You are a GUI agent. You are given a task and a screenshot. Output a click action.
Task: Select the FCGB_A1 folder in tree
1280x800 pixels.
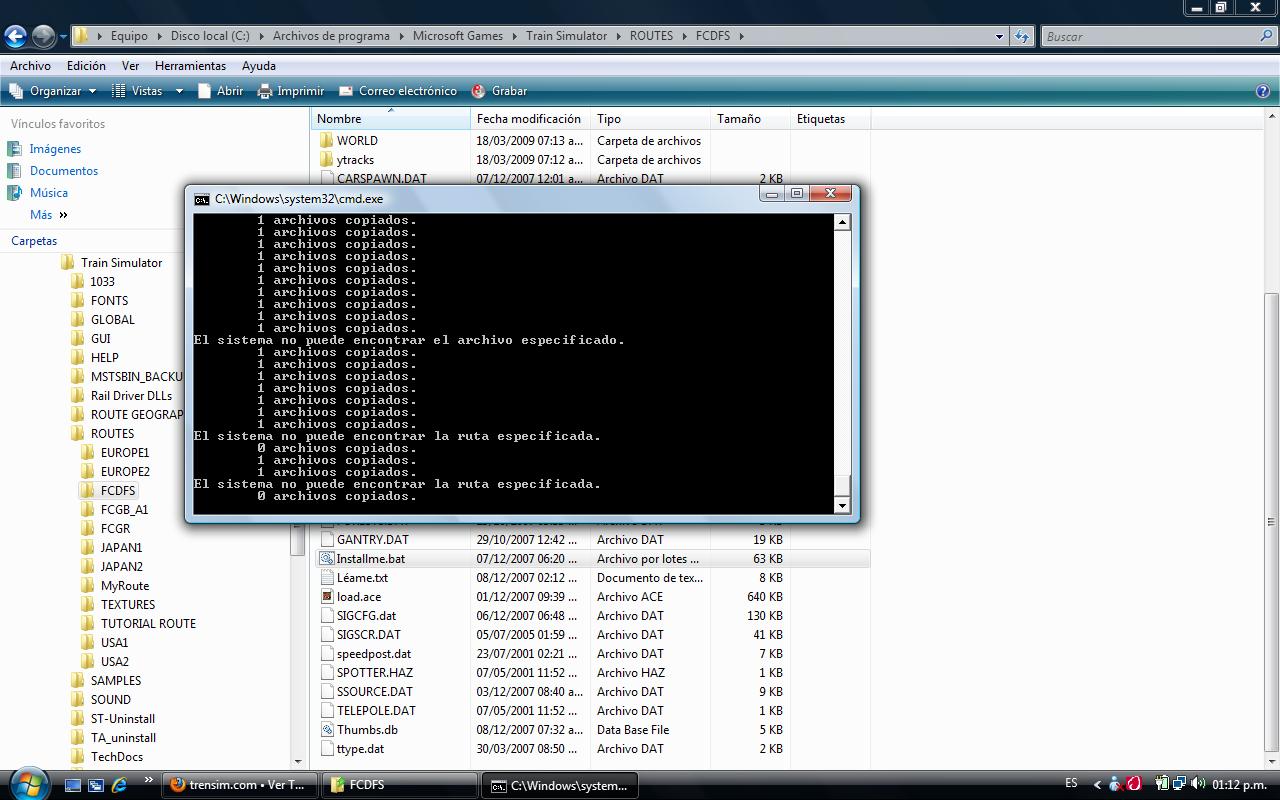124,510
